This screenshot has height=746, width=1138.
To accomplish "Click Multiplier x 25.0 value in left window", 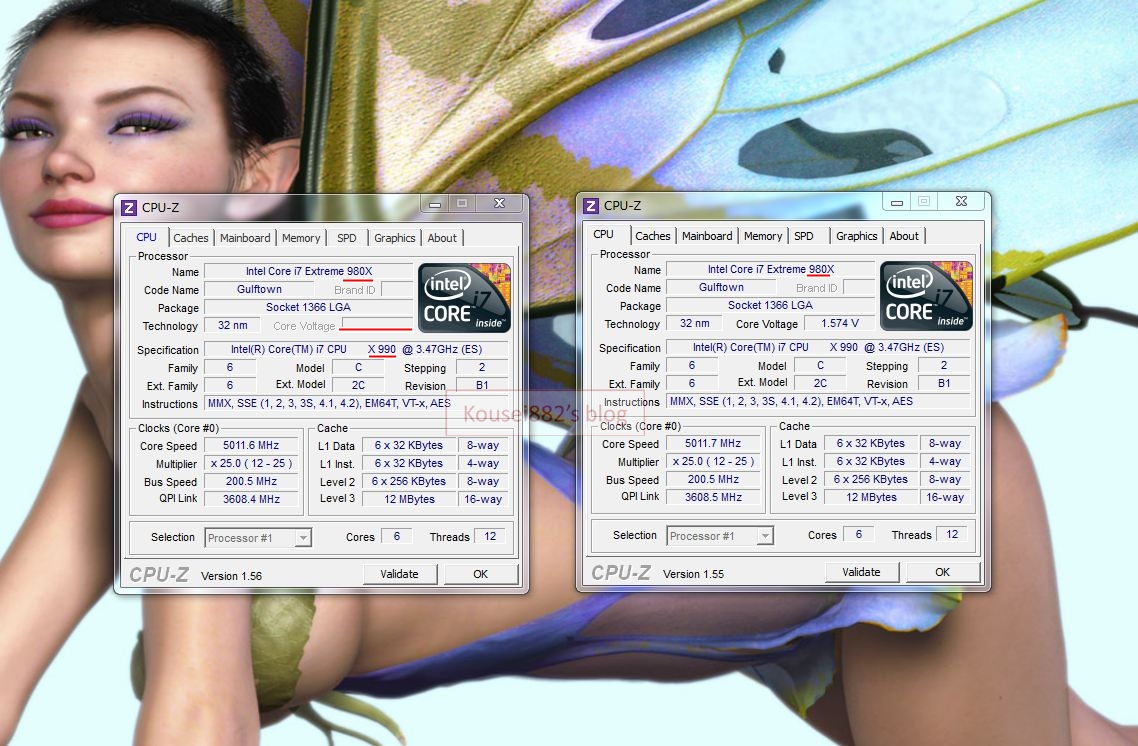I will pyautogui.click(x=251, y=463).
